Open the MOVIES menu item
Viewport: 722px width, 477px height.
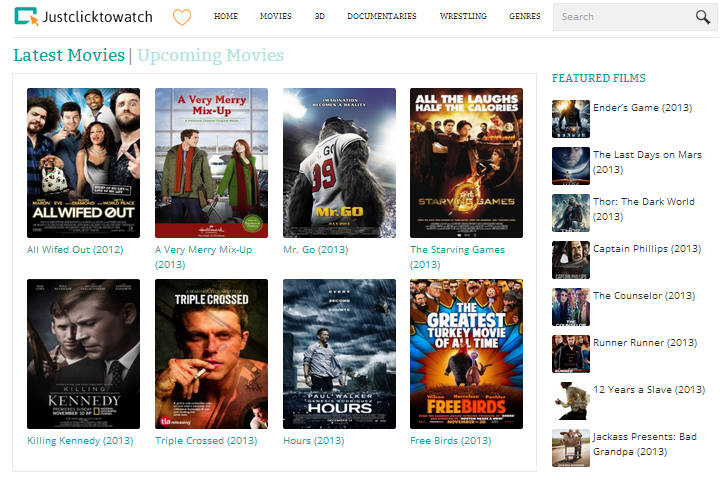[275, 16]
